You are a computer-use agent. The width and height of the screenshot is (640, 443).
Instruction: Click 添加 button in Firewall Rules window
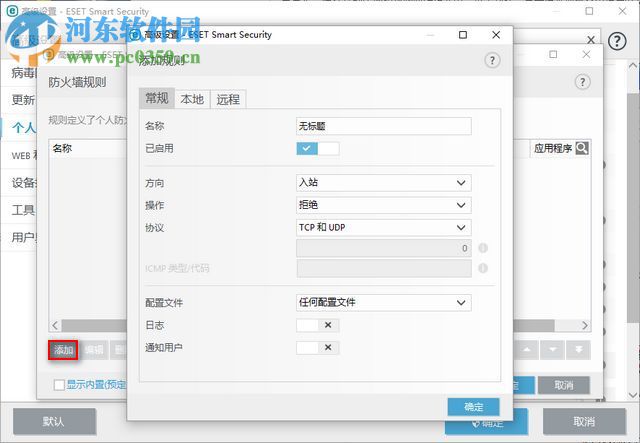pyautogui.click(x=63, y=350)
